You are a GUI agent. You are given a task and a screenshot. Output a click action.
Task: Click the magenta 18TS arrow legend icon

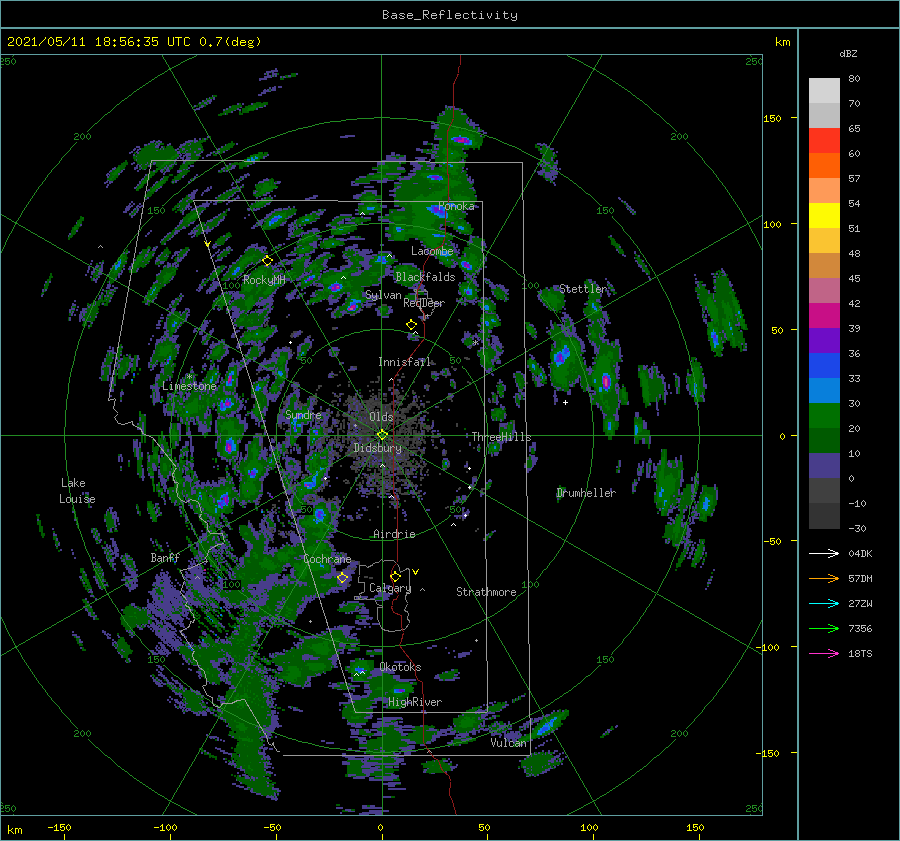(x=824, y=653)
